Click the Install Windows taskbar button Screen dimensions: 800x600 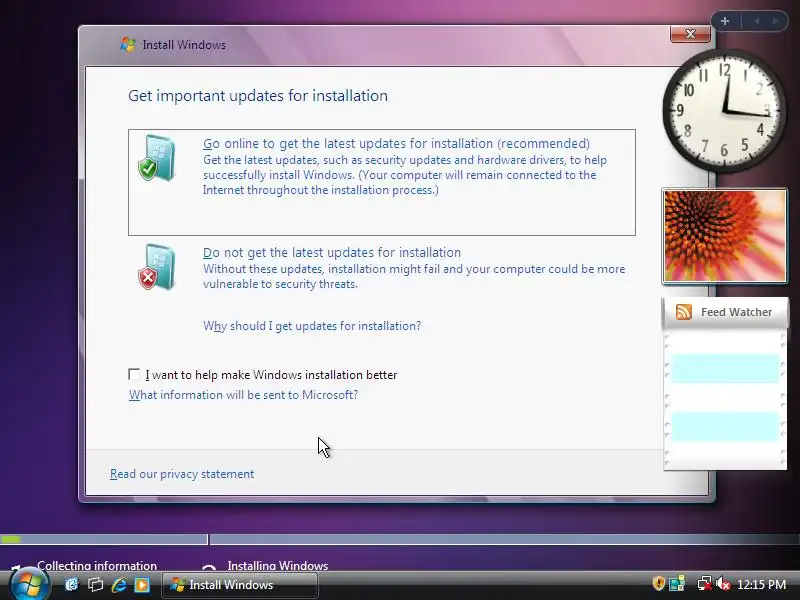pos(240,585)
